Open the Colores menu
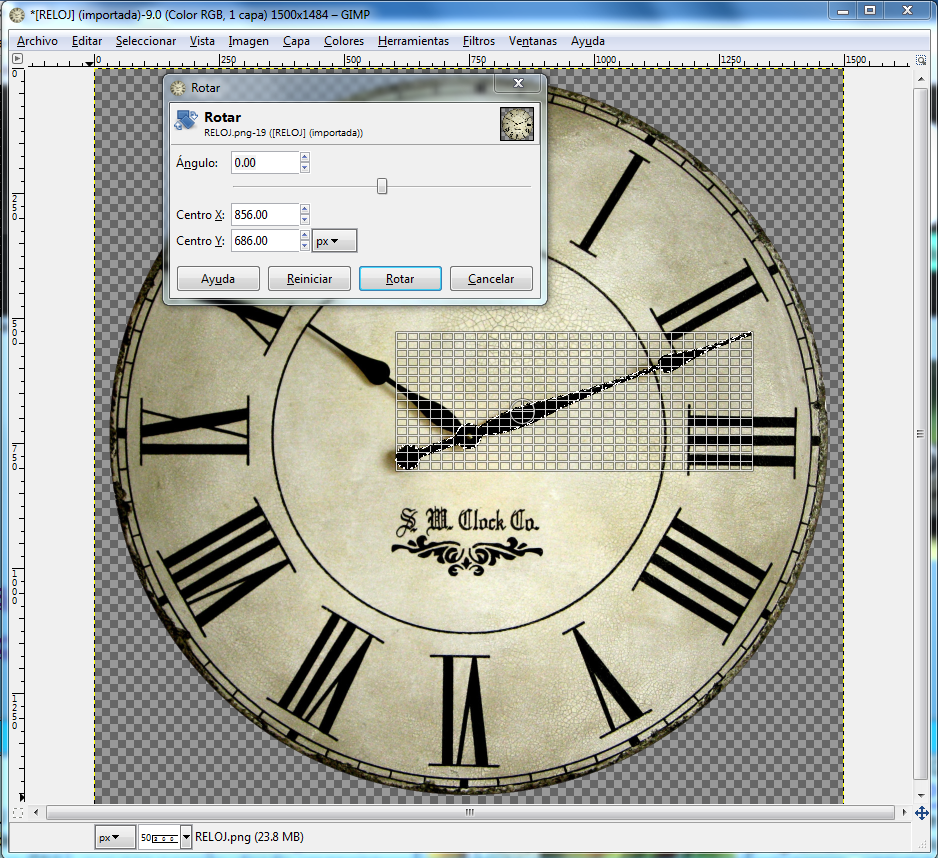 [344, 41]
